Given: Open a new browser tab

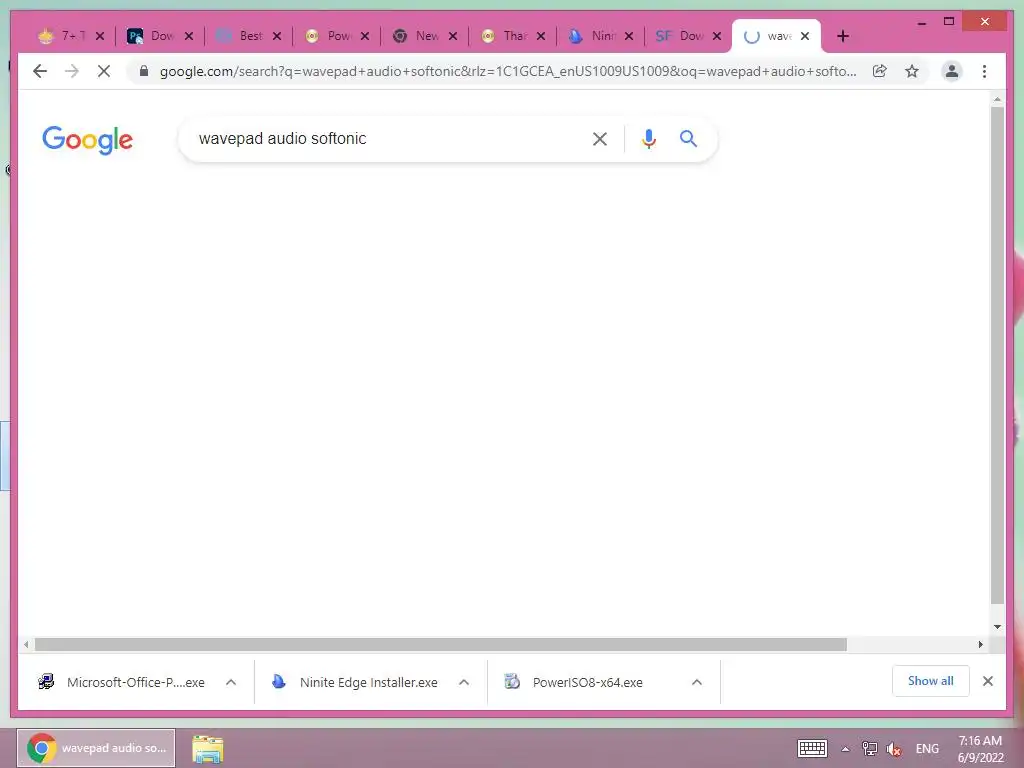Looking at the screenshot, I should pyautogui.click(x=843, y=37).
